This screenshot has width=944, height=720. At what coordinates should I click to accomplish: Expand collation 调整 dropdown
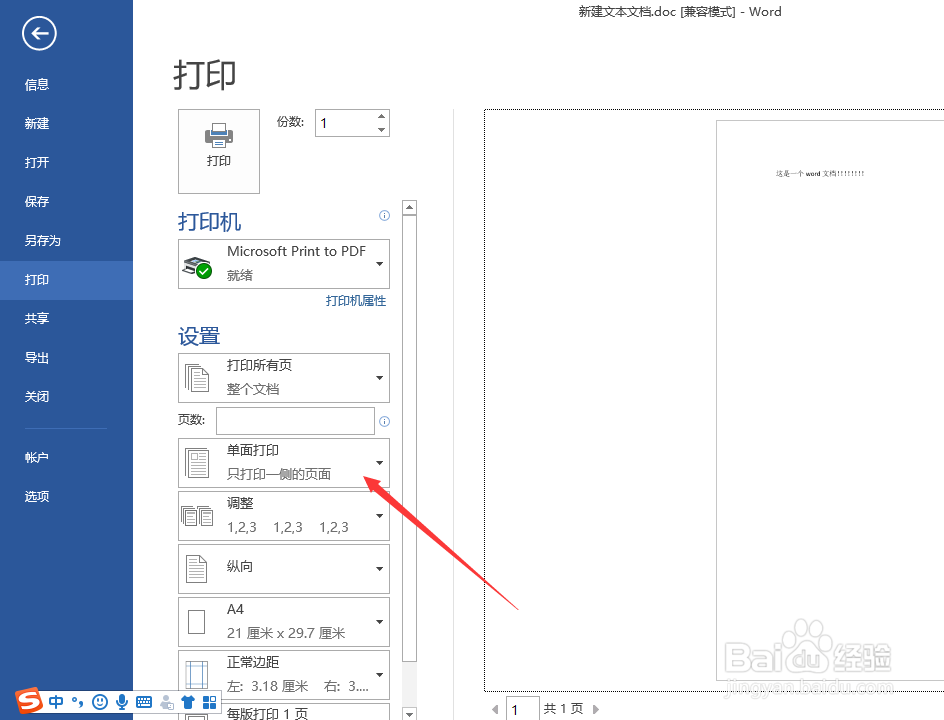379,516
